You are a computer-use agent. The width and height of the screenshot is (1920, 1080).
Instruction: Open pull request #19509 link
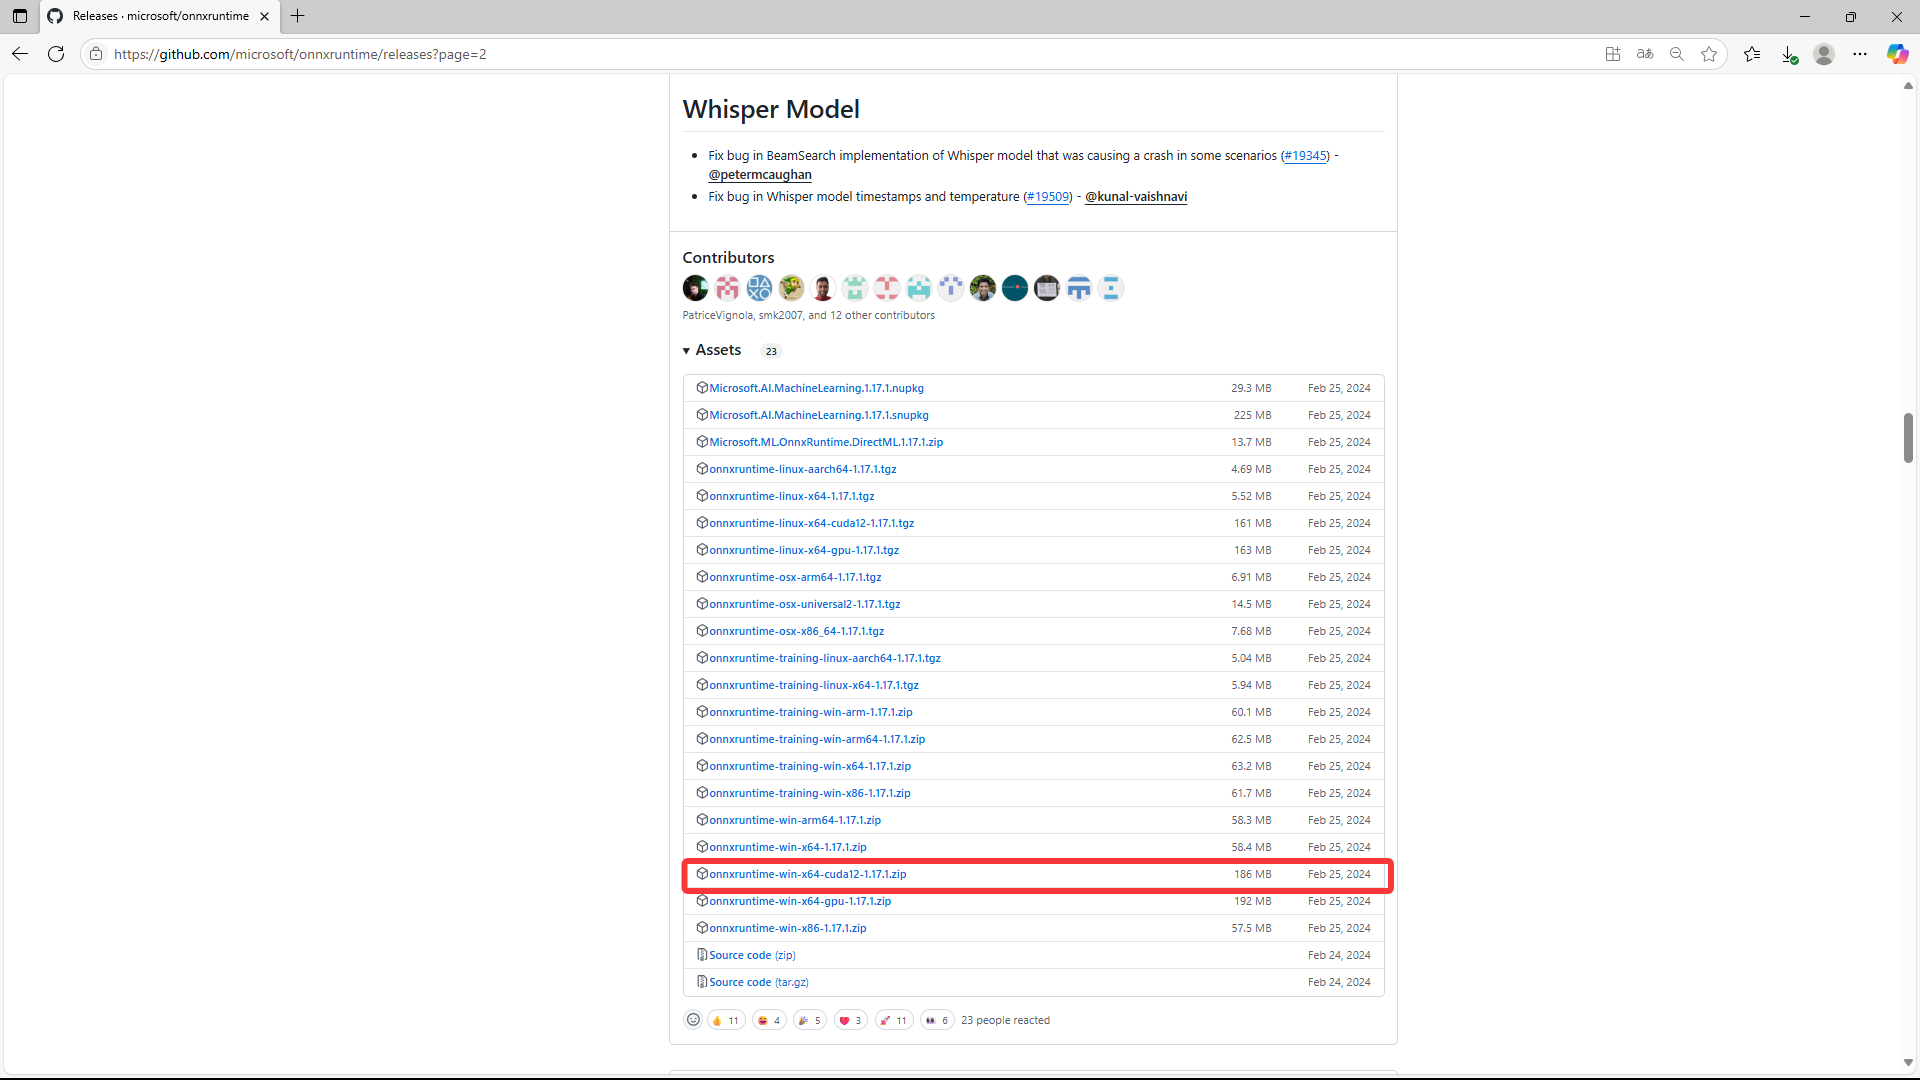[x=1047, y=197]
